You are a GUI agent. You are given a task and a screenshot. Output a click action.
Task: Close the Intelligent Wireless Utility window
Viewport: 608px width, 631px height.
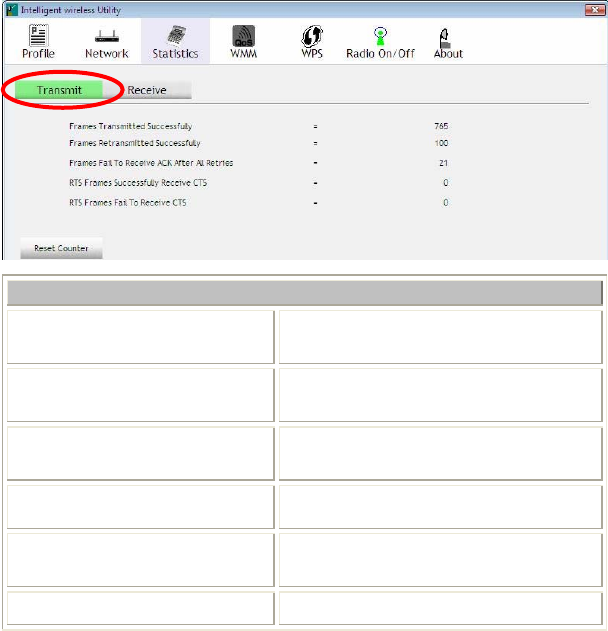click(x=595, y=10)
